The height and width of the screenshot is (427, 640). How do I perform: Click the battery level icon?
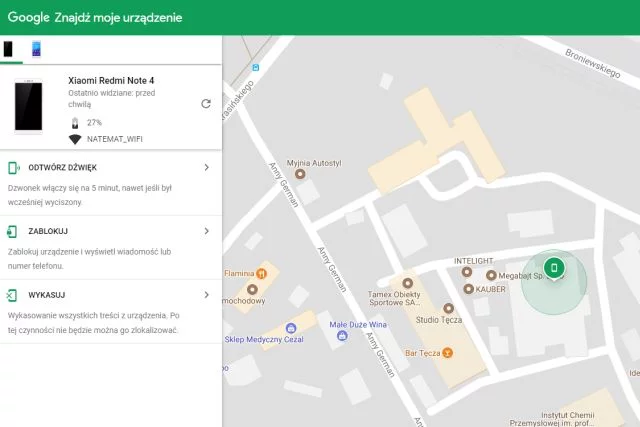pyautogui.click(x=75, y=122)
